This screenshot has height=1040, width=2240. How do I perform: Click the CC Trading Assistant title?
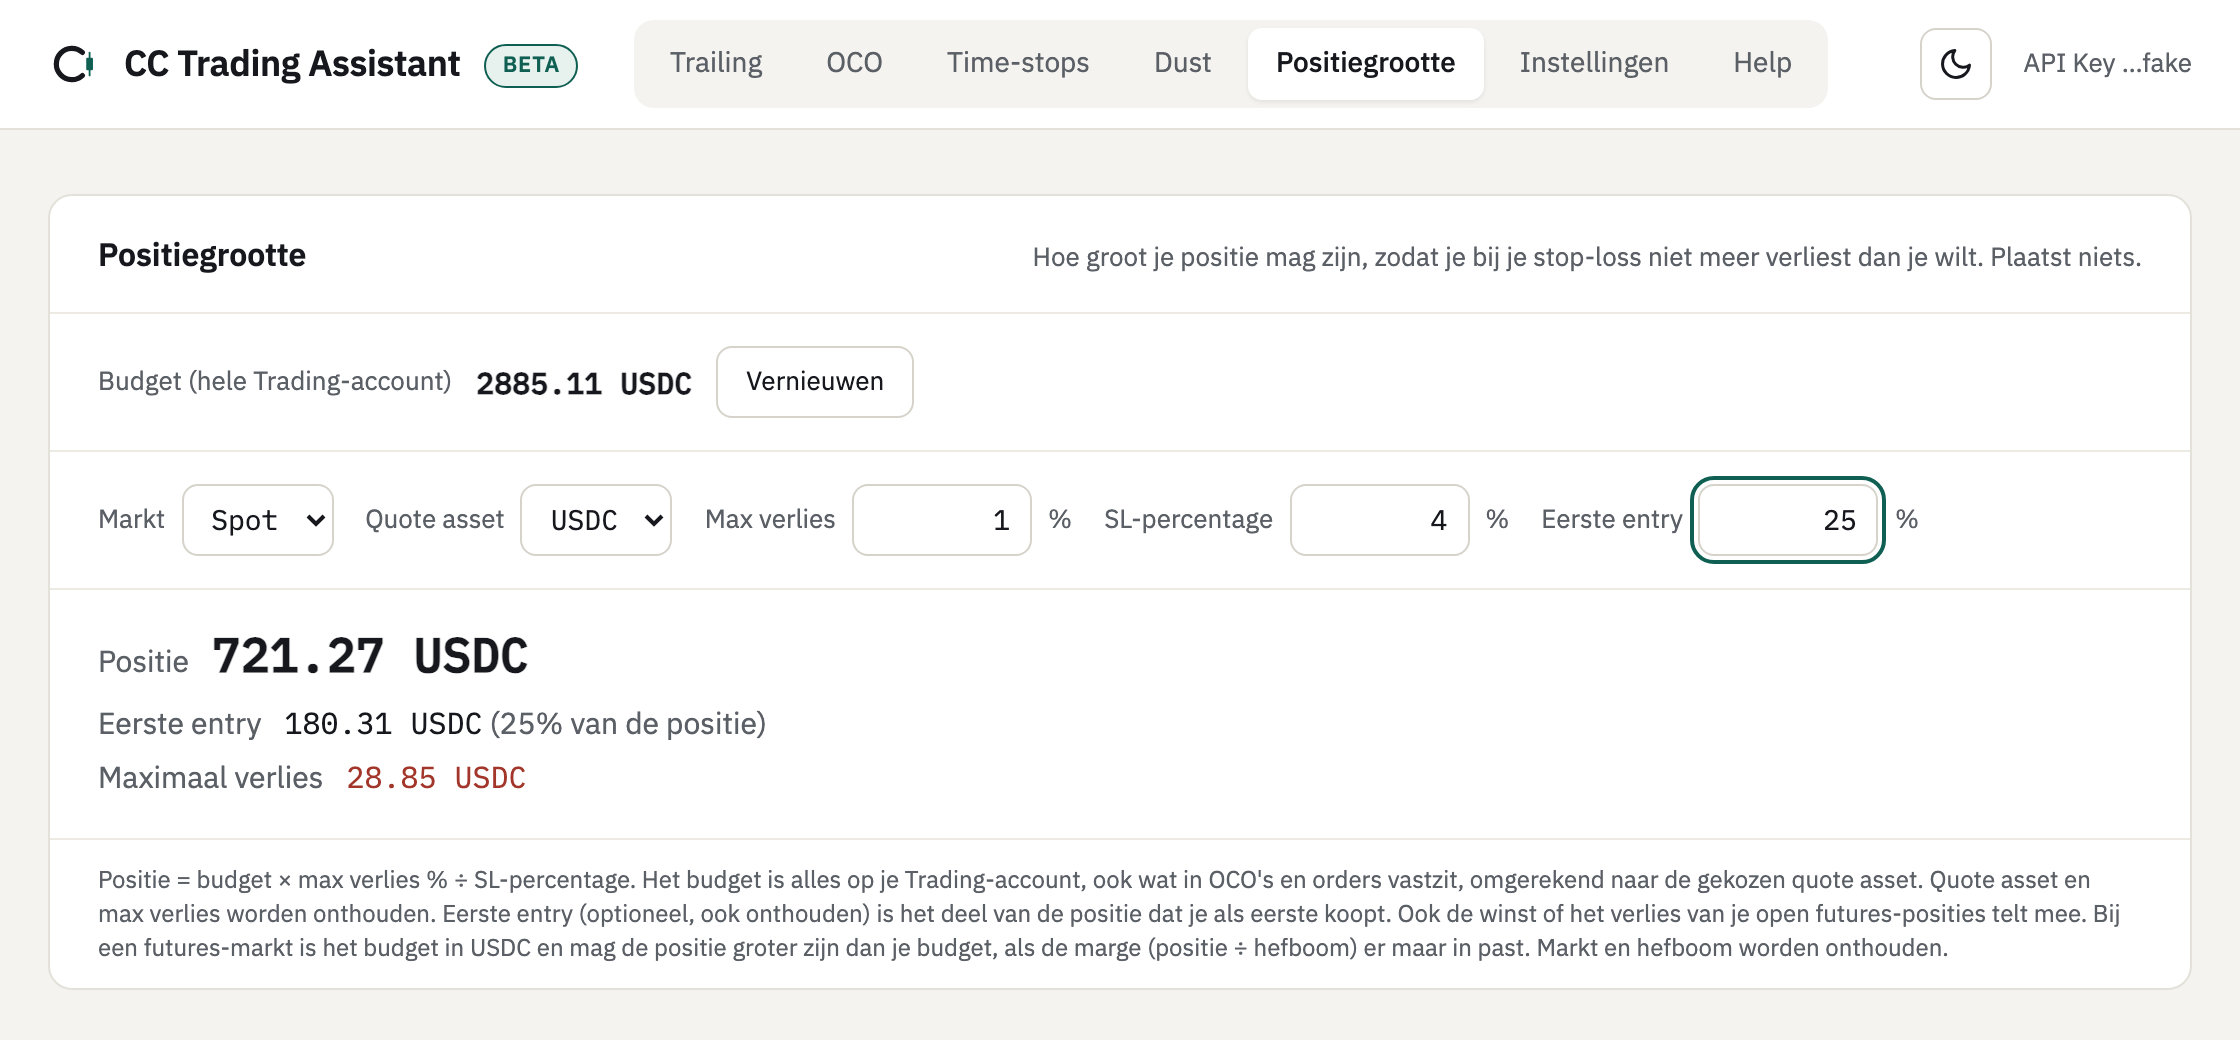coord(292,64)
